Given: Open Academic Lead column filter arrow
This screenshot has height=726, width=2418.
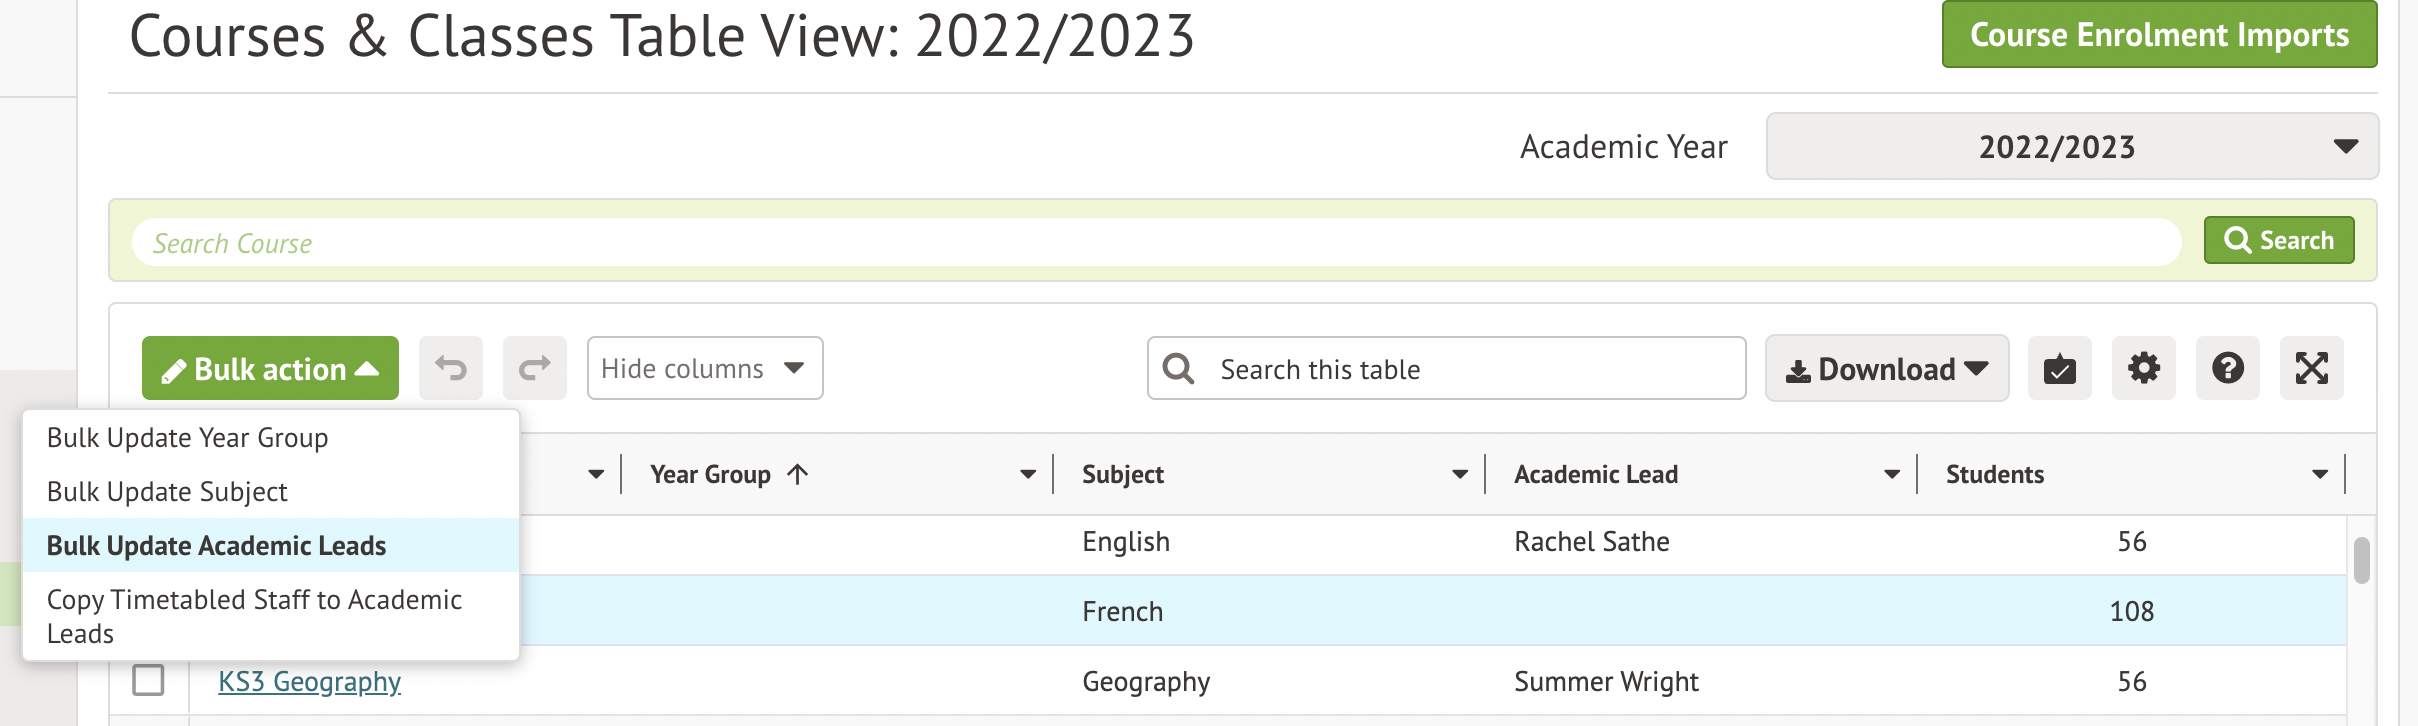Looking at the screenshot, I should (1891, 475).
